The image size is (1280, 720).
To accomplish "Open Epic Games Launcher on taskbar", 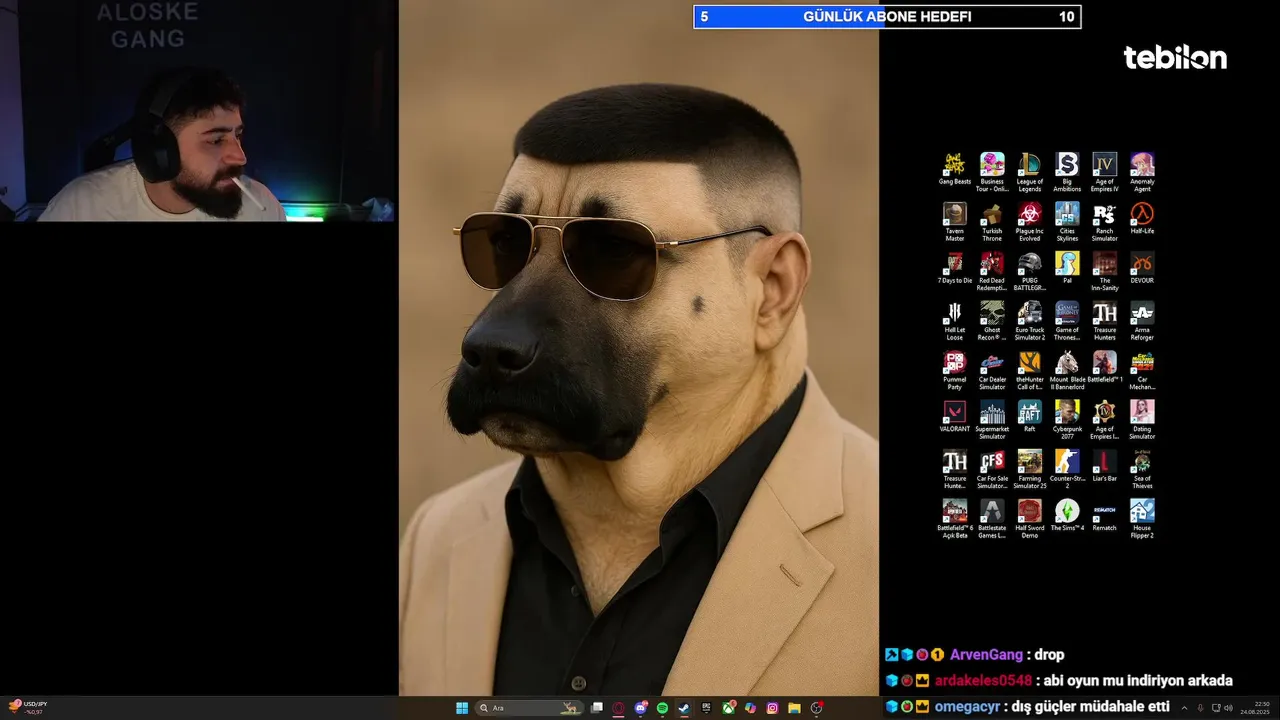I will click(707, 708).
